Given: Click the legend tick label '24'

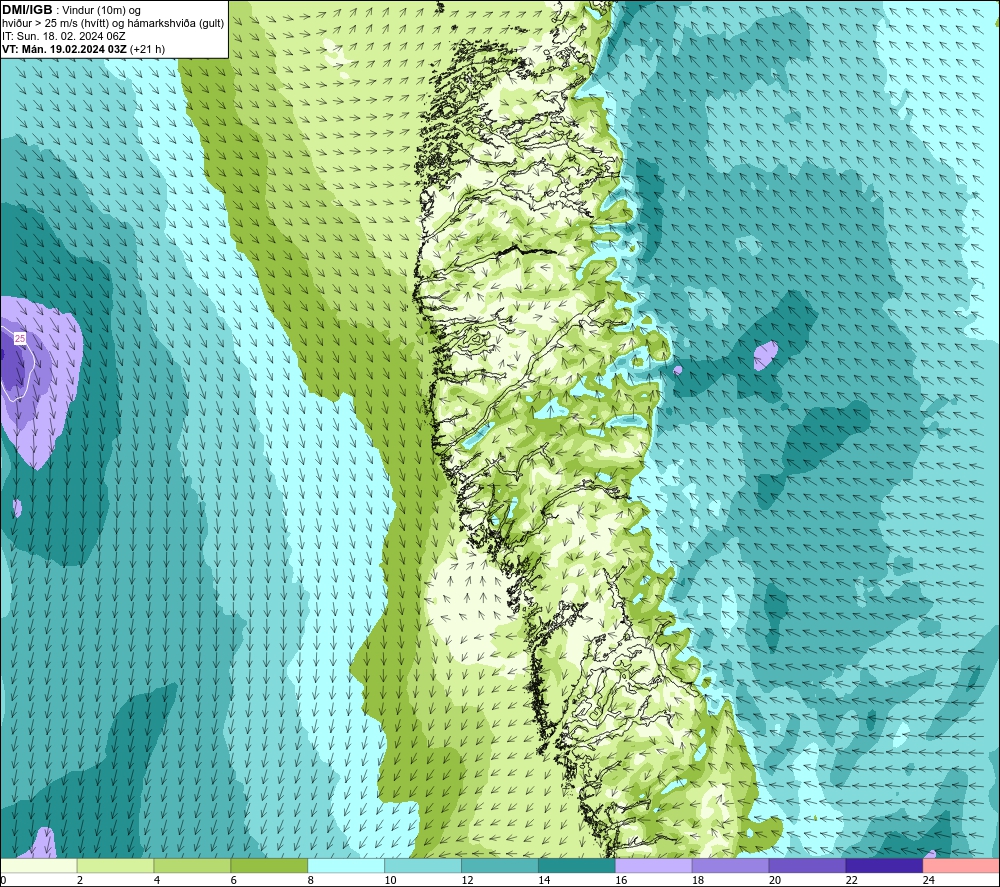Looking at the screenshot, I should [x=929, y=880].
